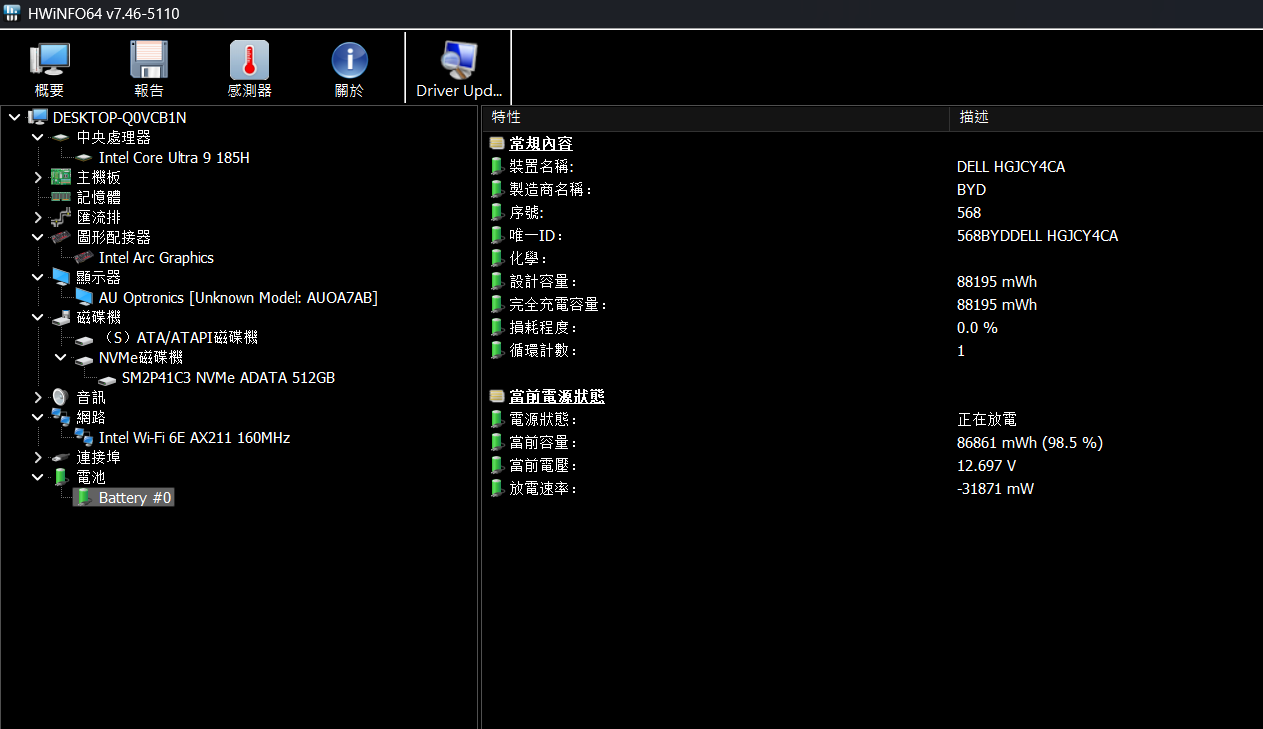The width and height of the screenshot is (1263, 729).
Task: Collapse the 磁碟機 tree node
Action: point(38,317)
